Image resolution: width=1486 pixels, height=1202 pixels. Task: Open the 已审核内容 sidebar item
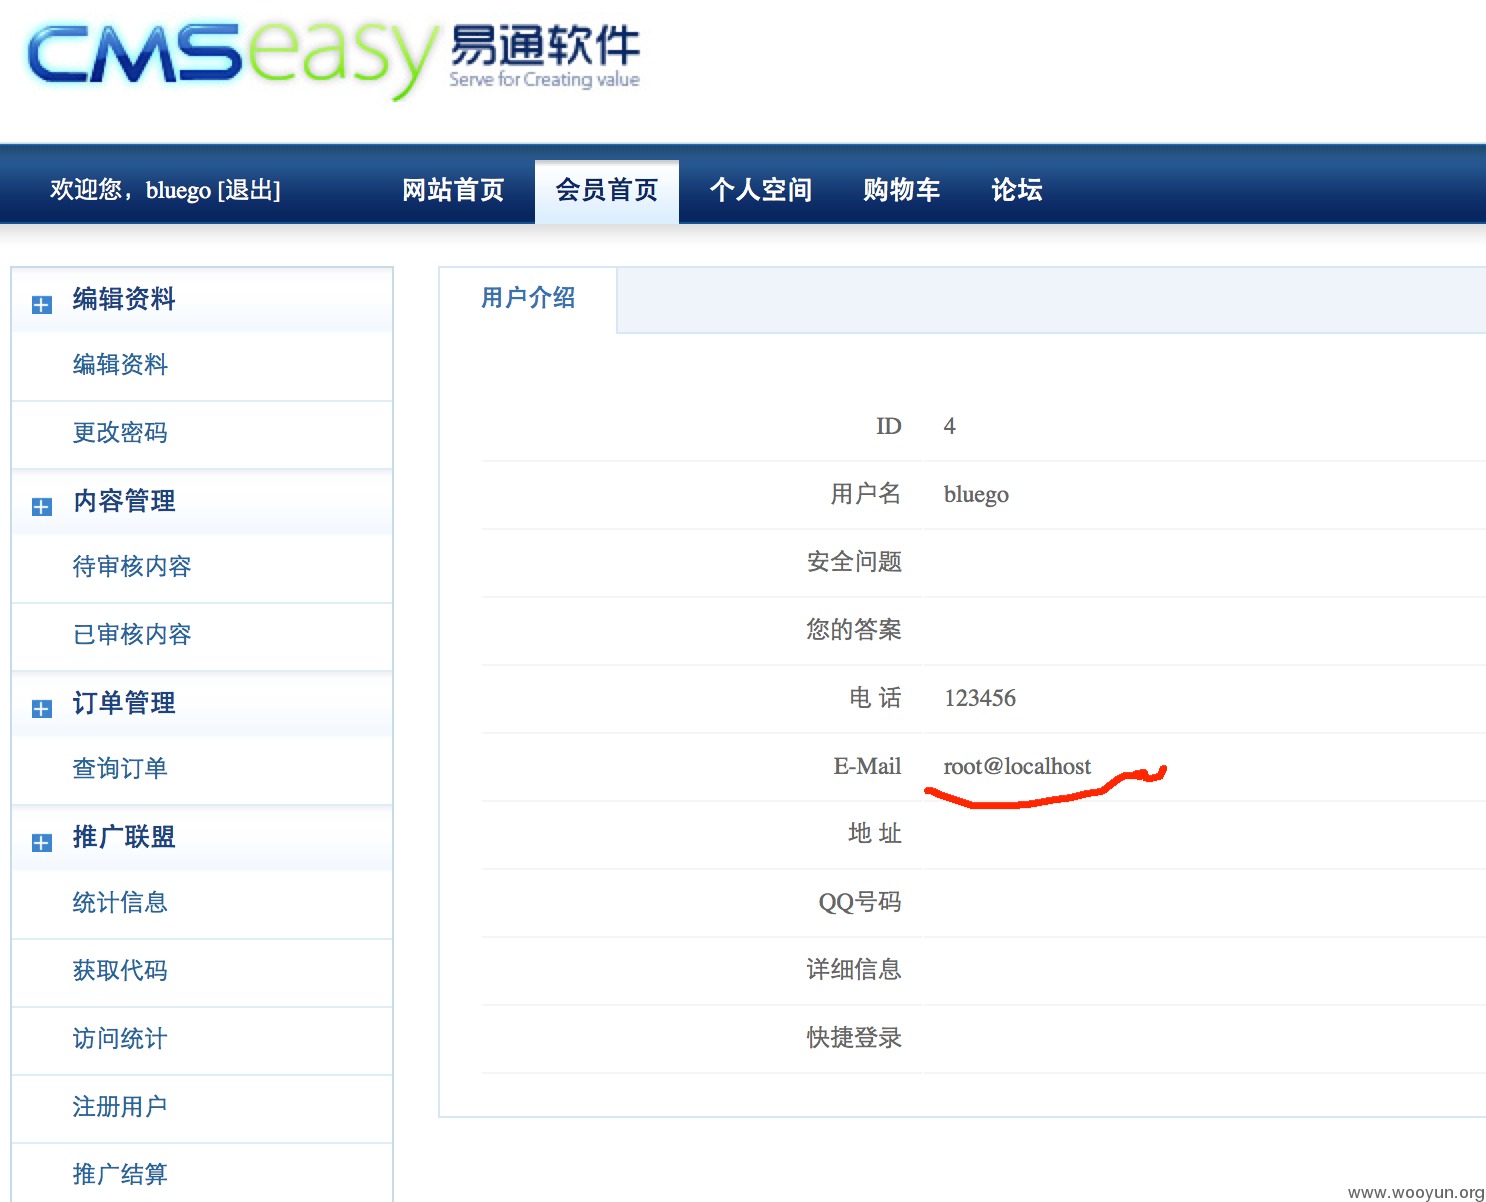132,635
